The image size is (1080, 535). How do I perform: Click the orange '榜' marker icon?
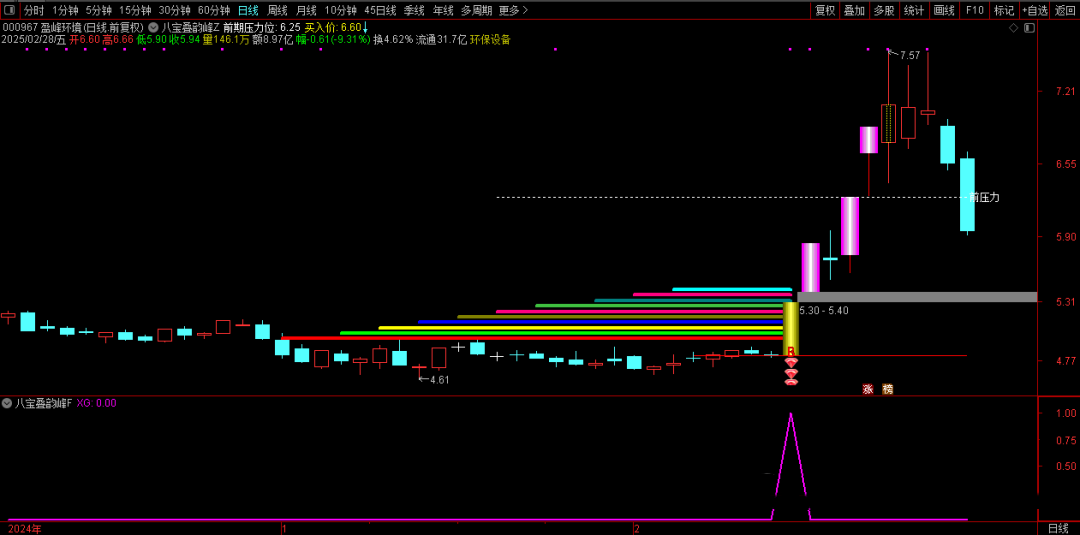pos(887,389)
